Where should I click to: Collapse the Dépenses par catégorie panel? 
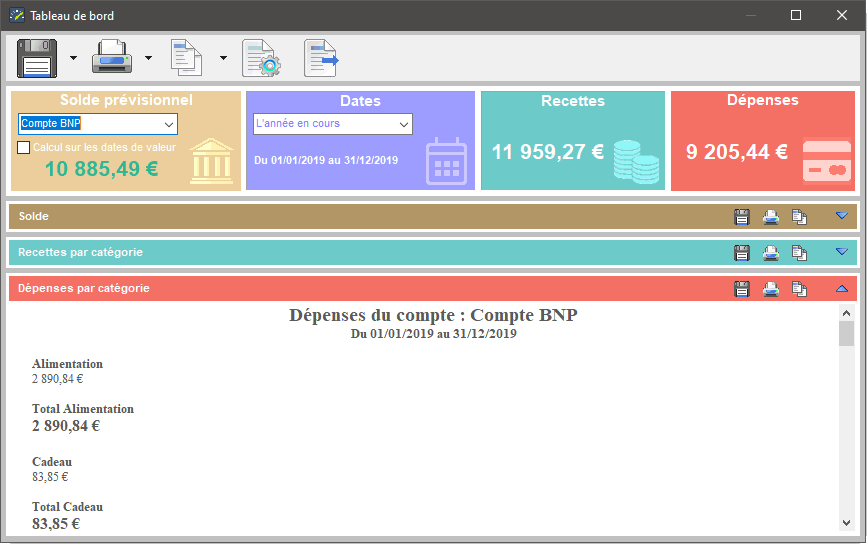point(841,289)
